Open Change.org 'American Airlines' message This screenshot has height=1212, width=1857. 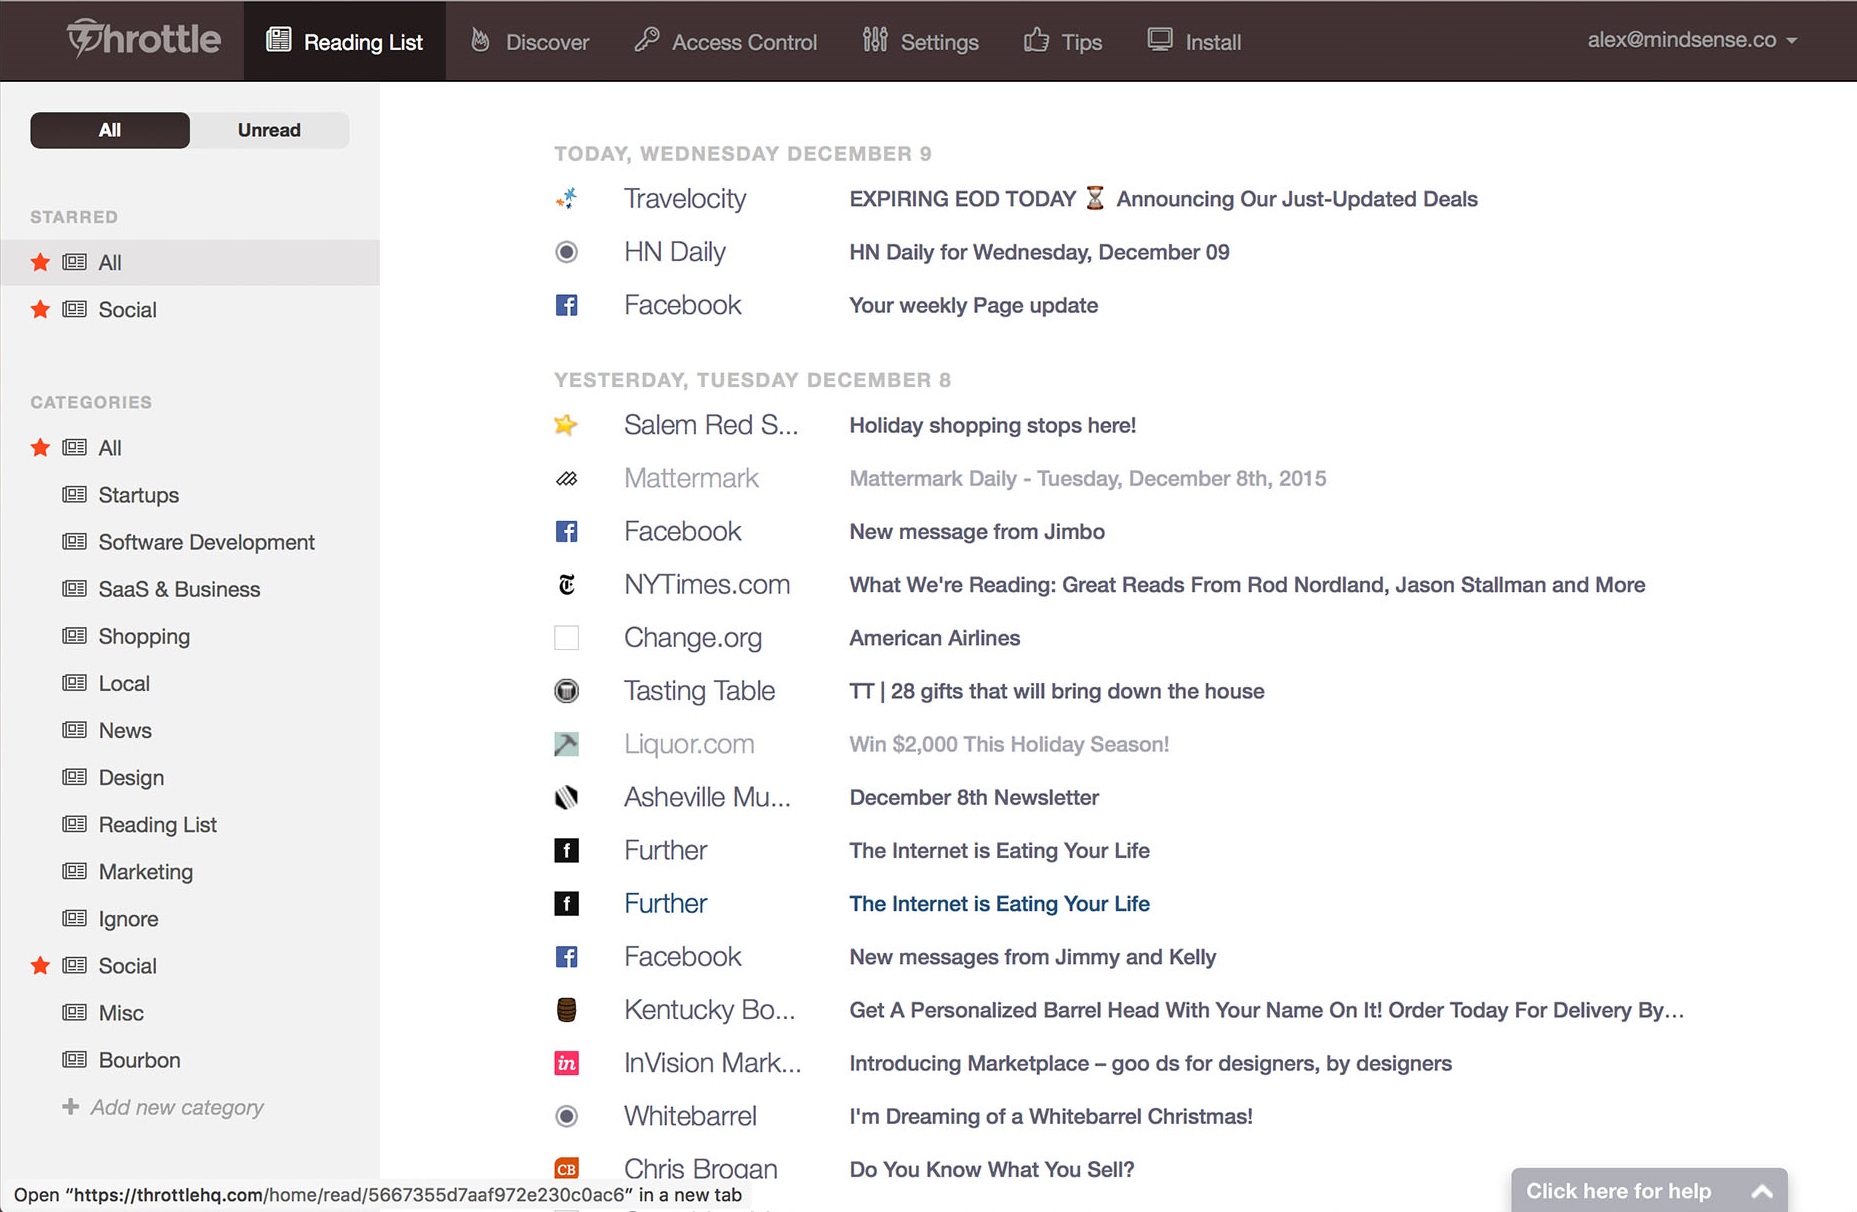pos(934,638)
